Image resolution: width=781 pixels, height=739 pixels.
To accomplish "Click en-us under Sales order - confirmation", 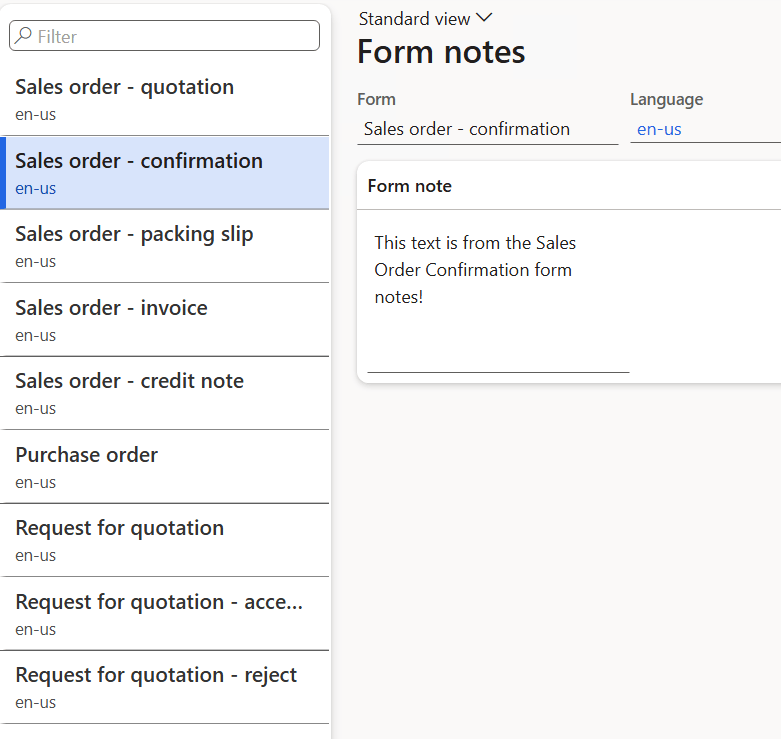I will (x=35, y=189).
